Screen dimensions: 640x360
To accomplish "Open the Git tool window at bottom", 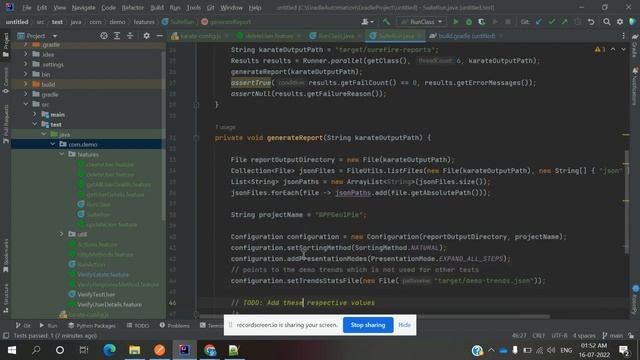I will (x=23, y=325).
